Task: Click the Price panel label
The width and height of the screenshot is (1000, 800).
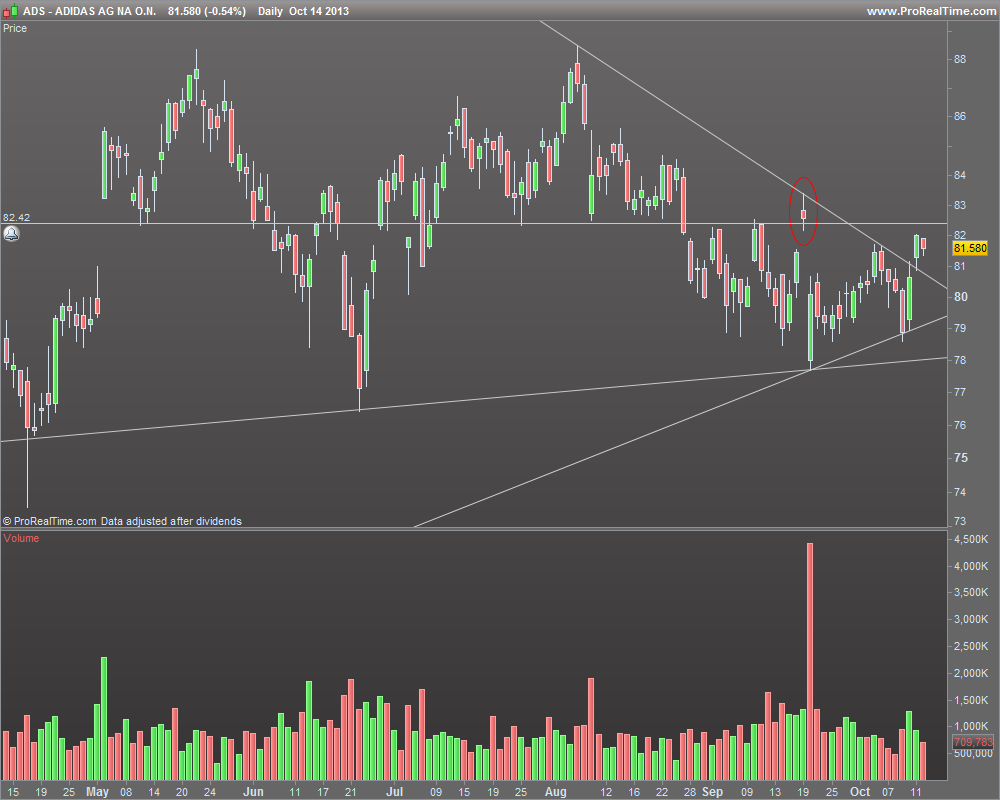Action: coord(15,28)
